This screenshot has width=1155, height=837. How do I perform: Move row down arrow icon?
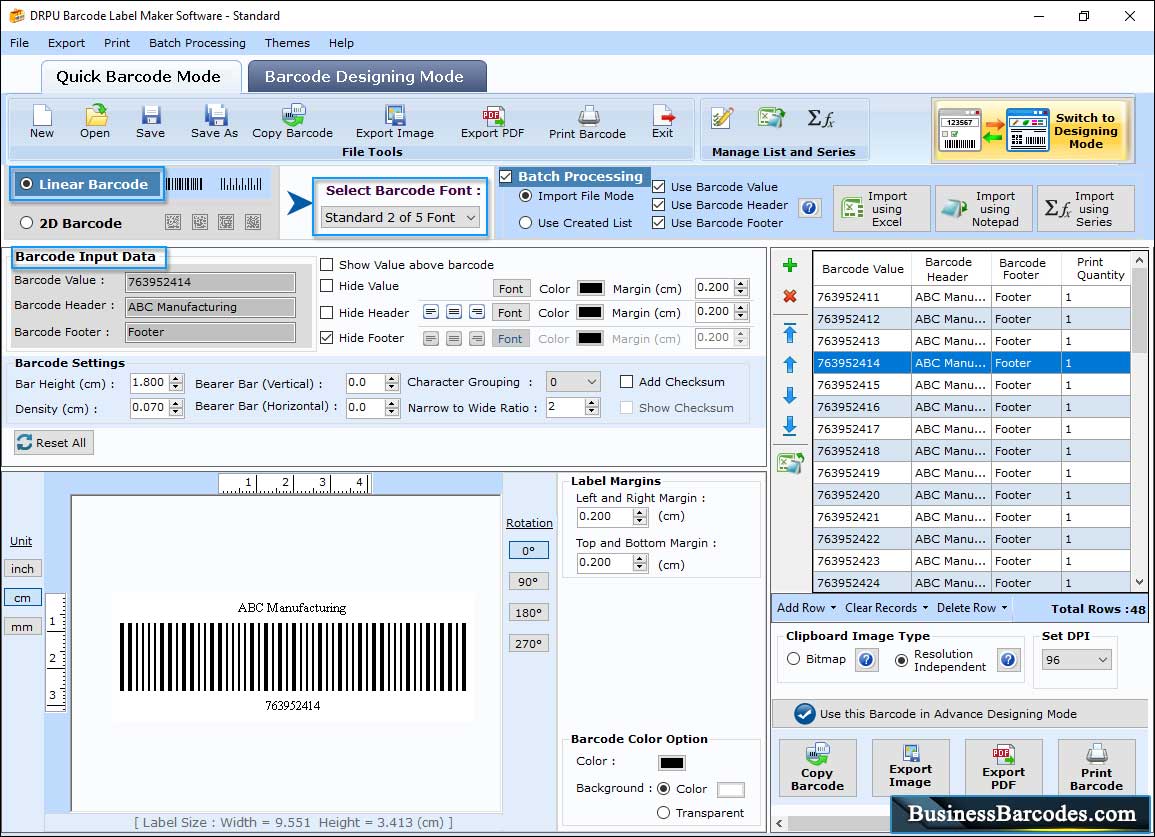pyautogui.click(x=790, y=395)
